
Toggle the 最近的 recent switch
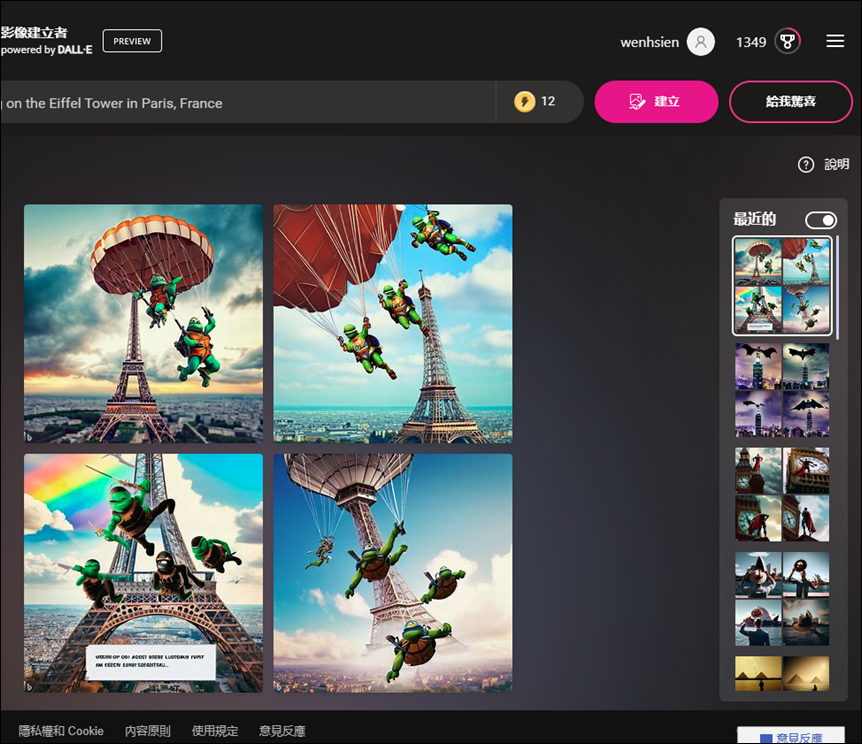tap(821, 220)
